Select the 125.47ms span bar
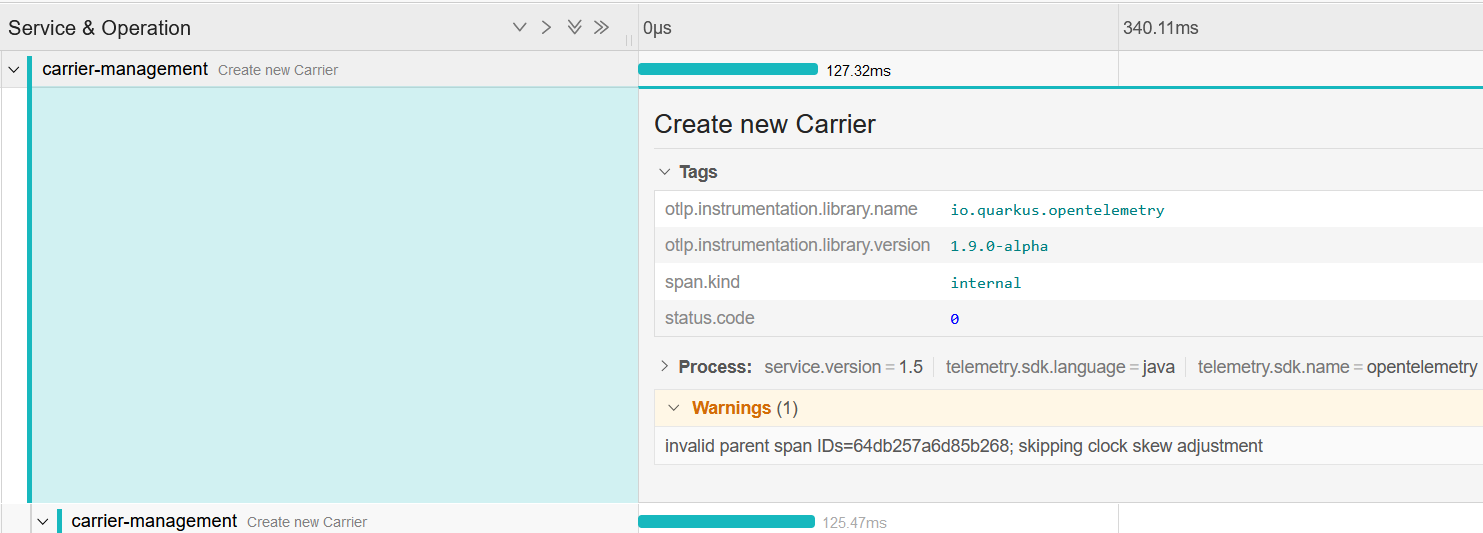The image size is (1483, 533). click(x=726, y=521)
